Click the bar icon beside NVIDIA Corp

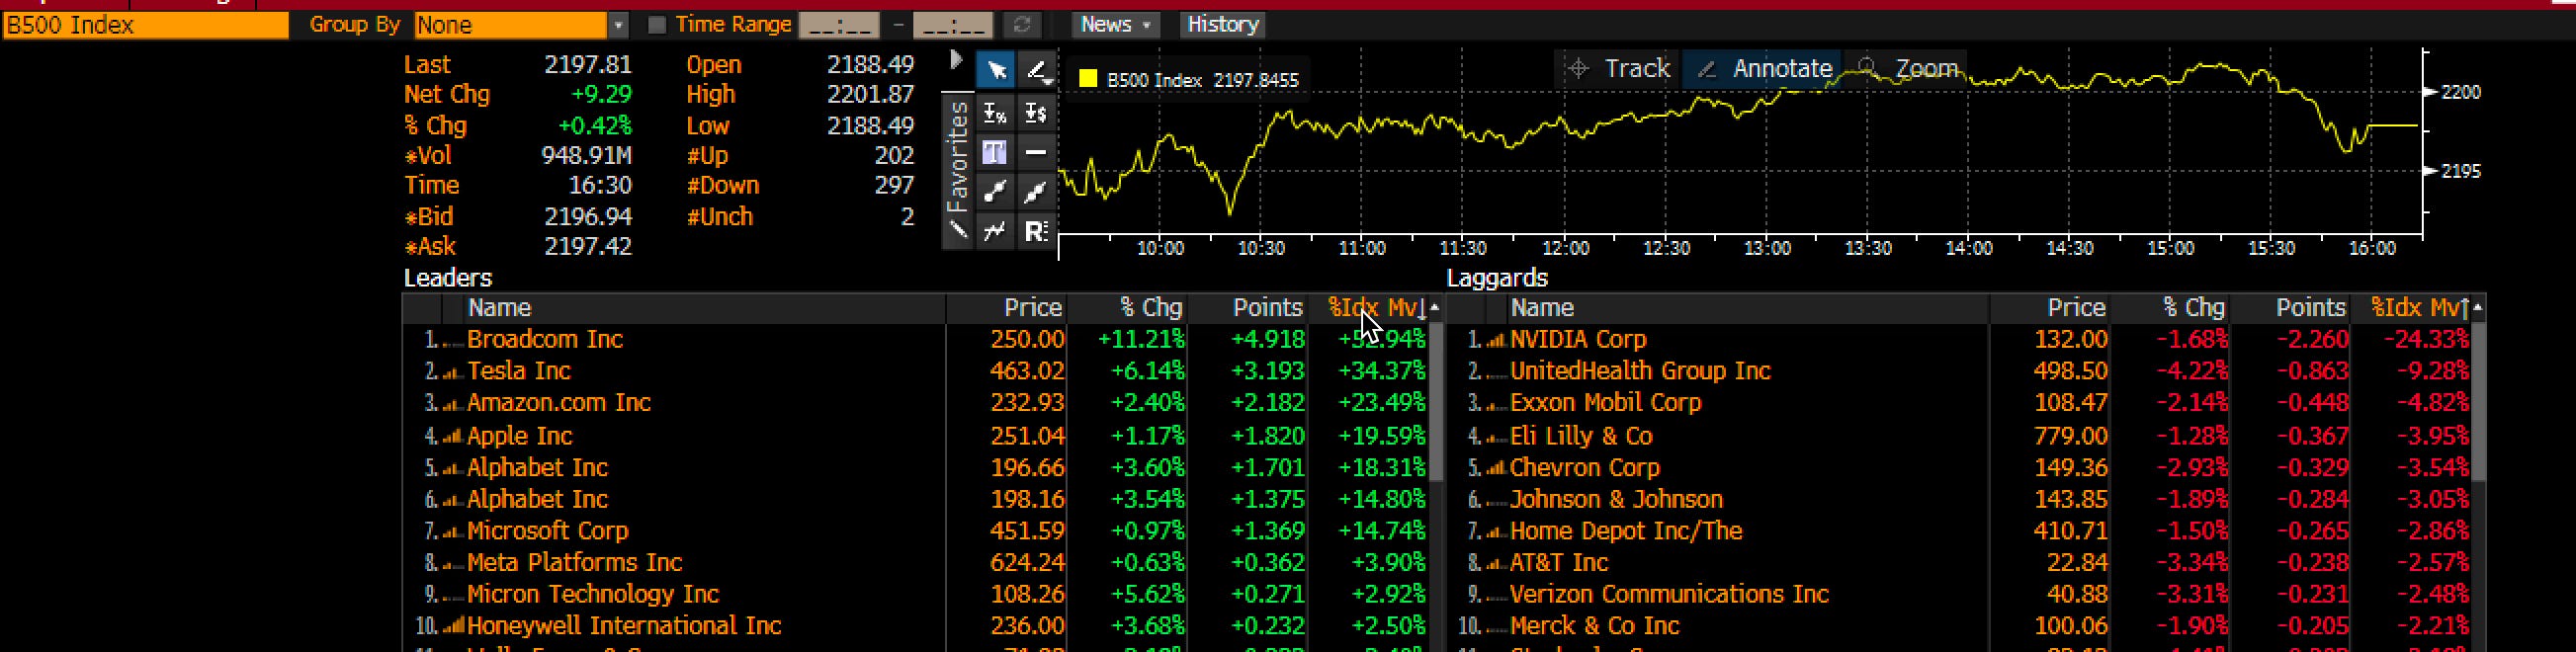(x=1496, y=341)
